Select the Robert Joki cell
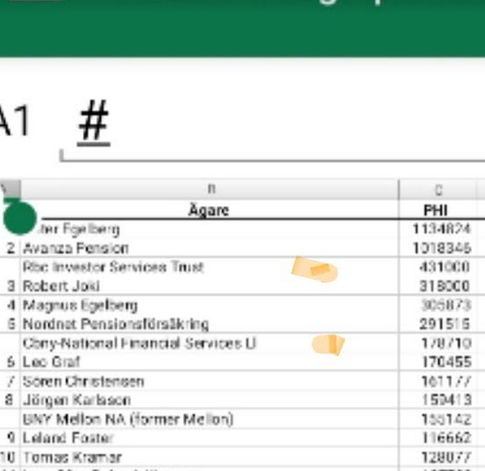Image resolution: width=485 pixels, height=471 pixels. click(210, 286)
